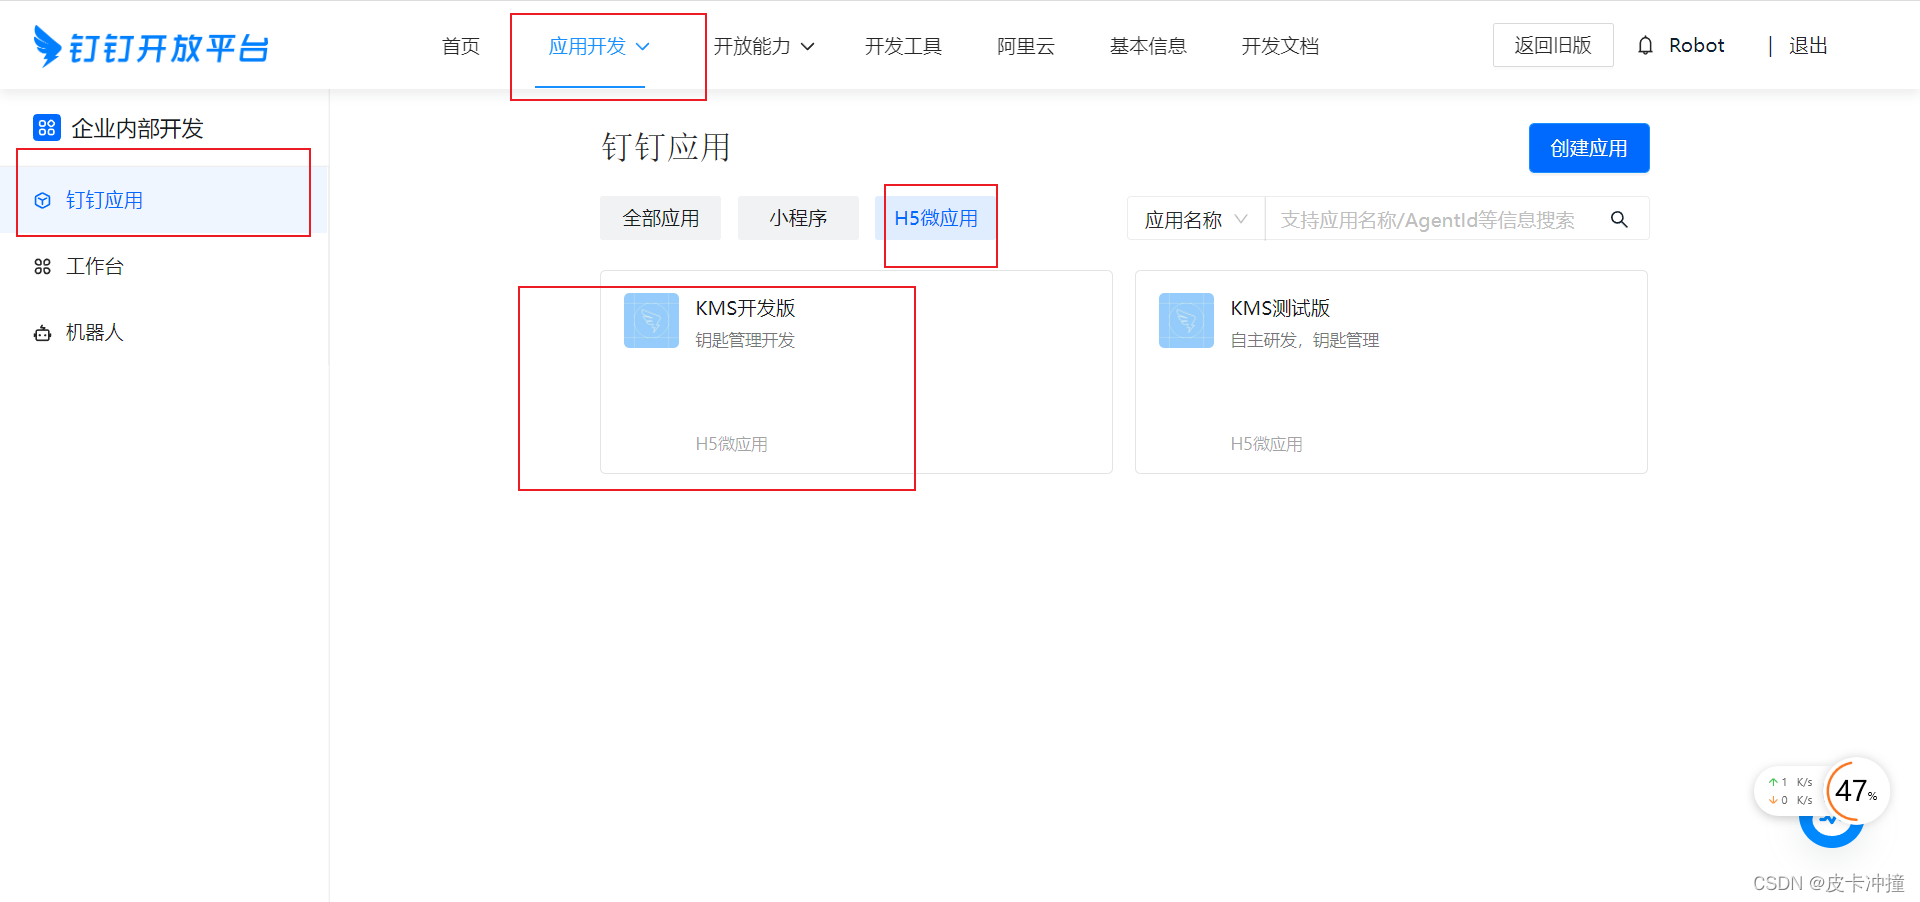Screen dimensions: 1920x902
Task: Click the 返回旧版 button
Action: (1553, 45)
